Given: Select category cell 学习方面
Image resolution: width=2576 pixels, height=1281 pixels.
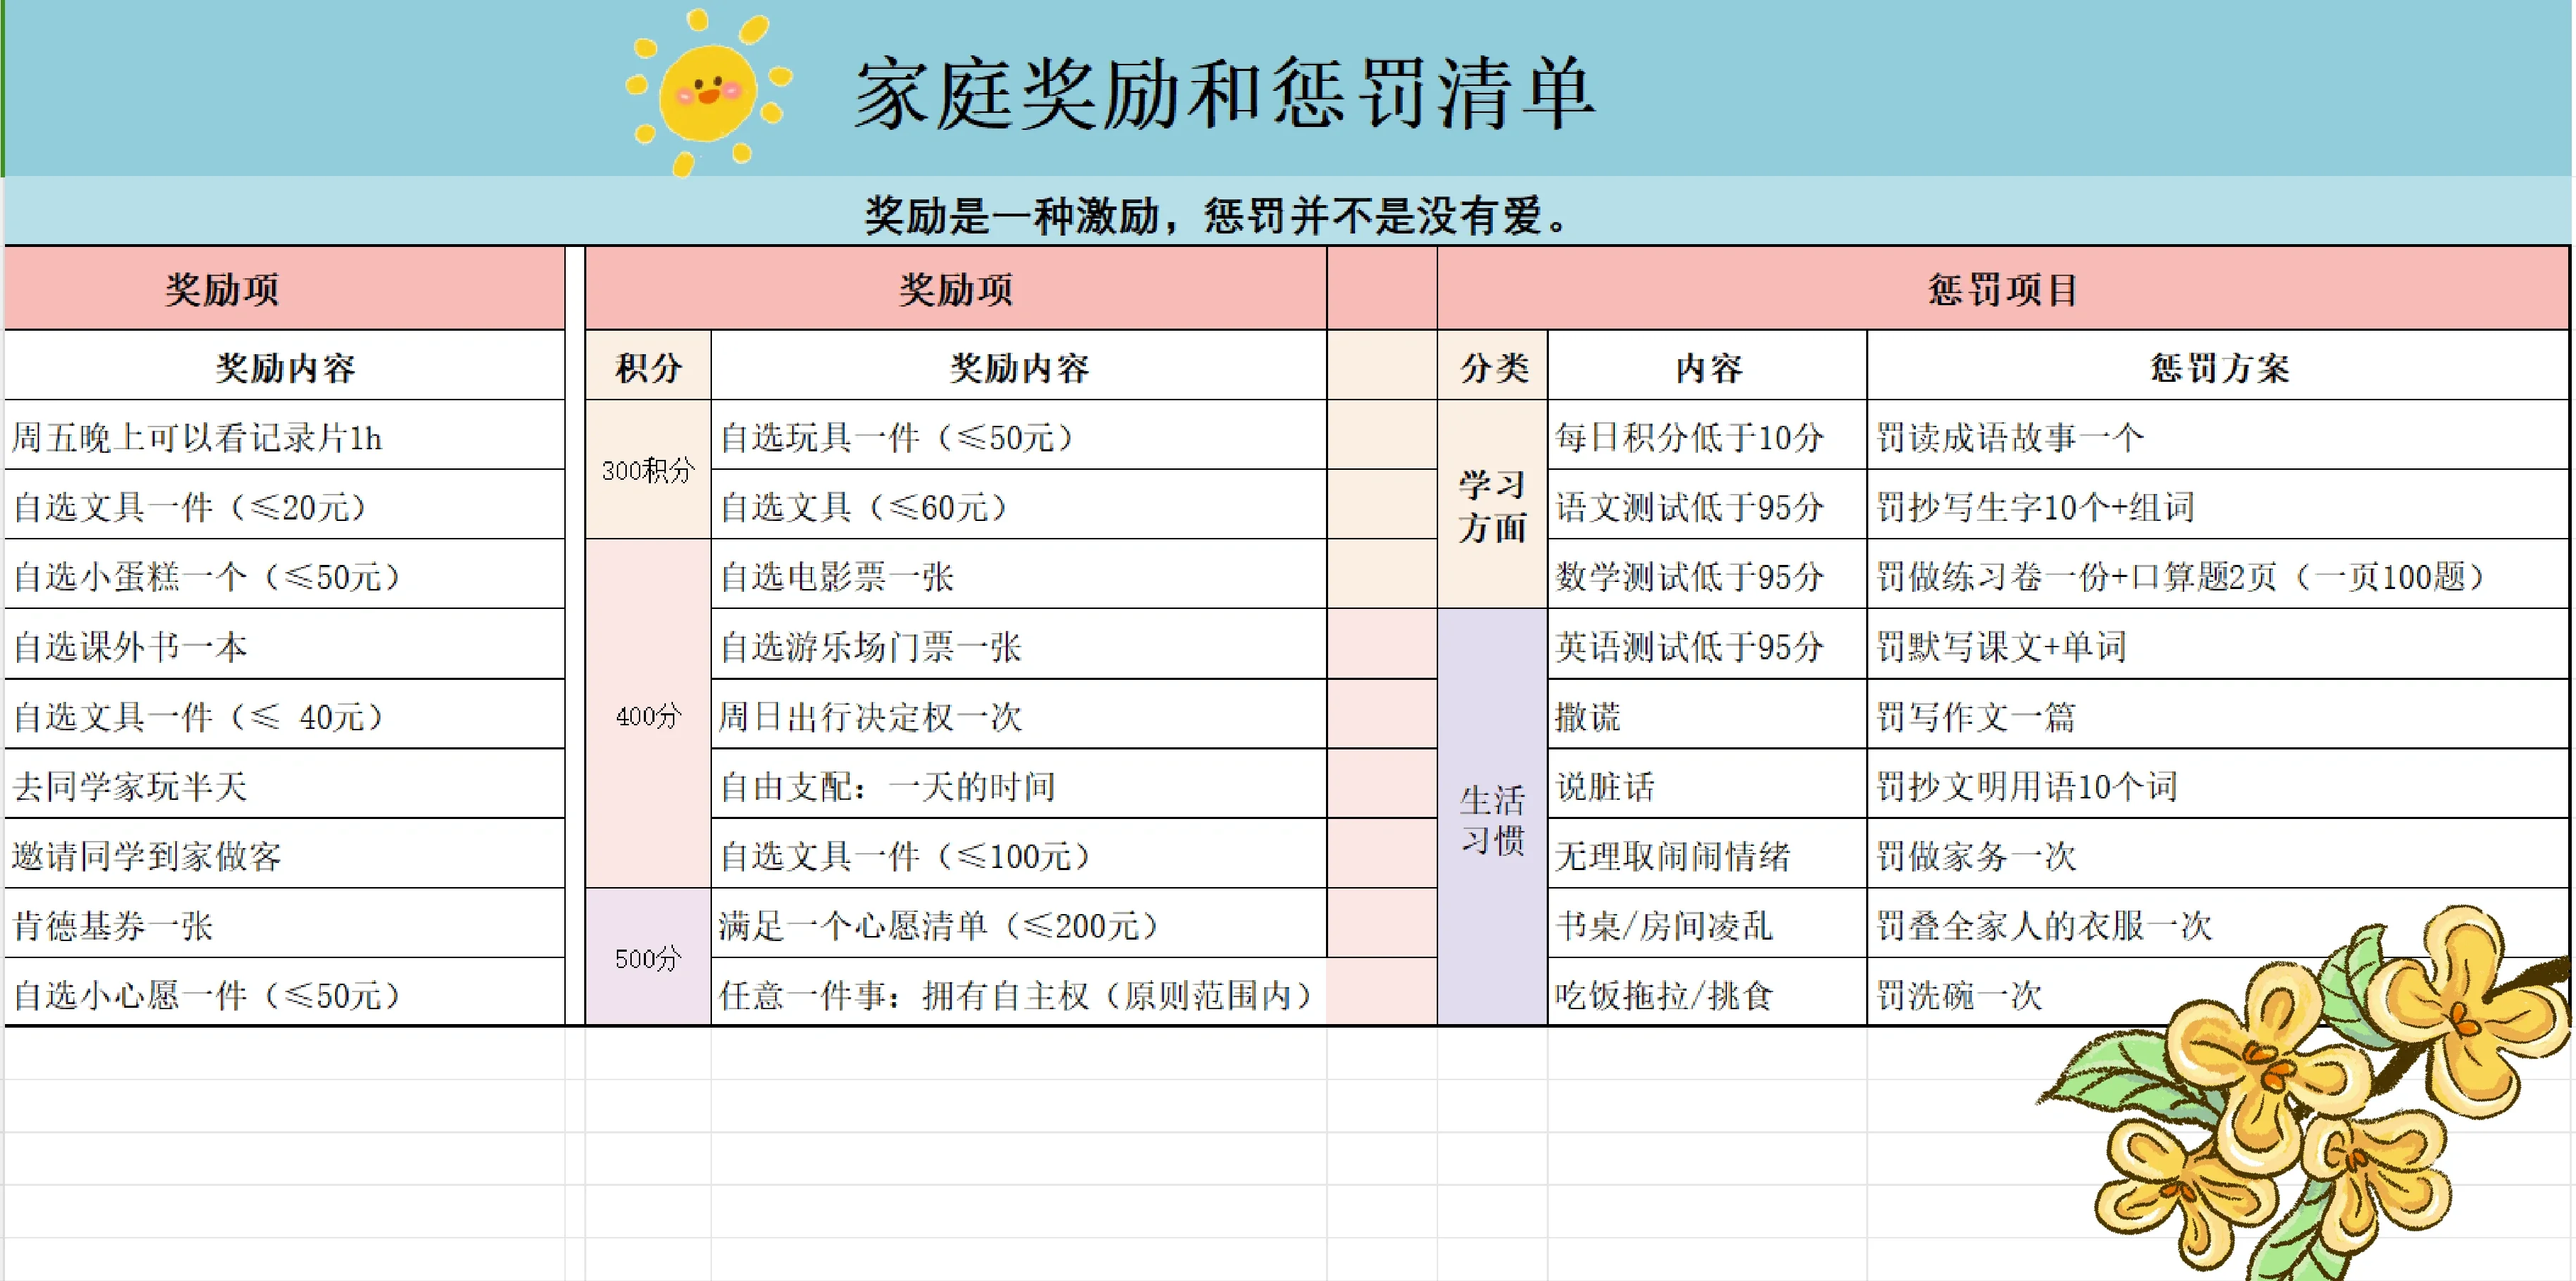Looking at the screenshot, I should tap(1492, 505).
